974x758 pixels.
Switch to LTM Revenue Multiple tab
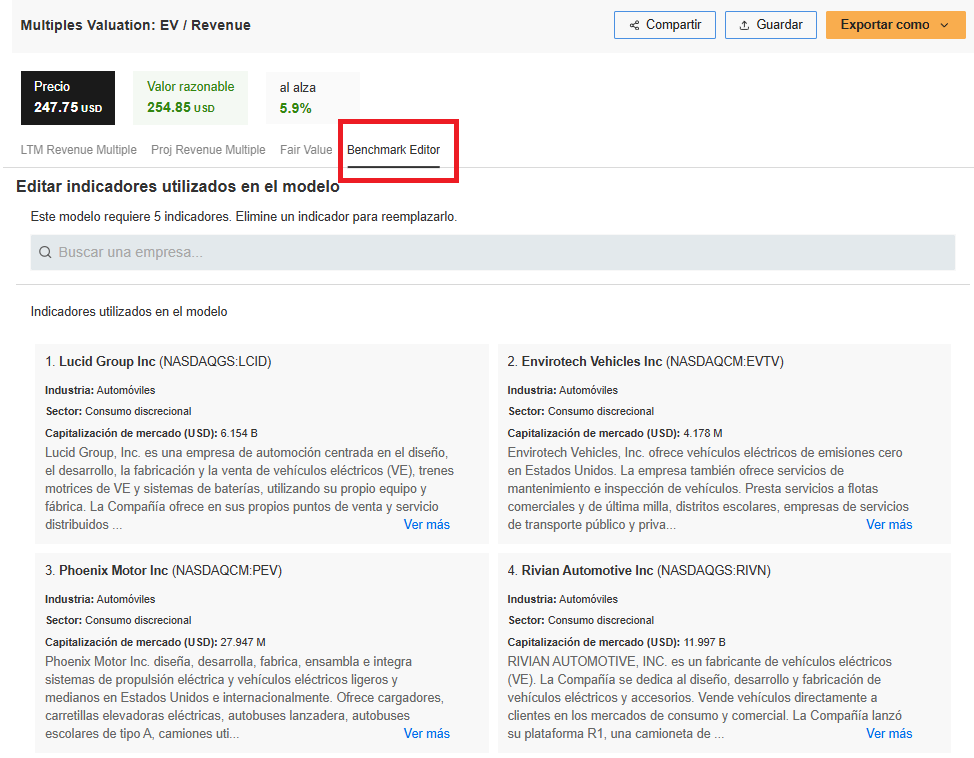coord(78,150)
